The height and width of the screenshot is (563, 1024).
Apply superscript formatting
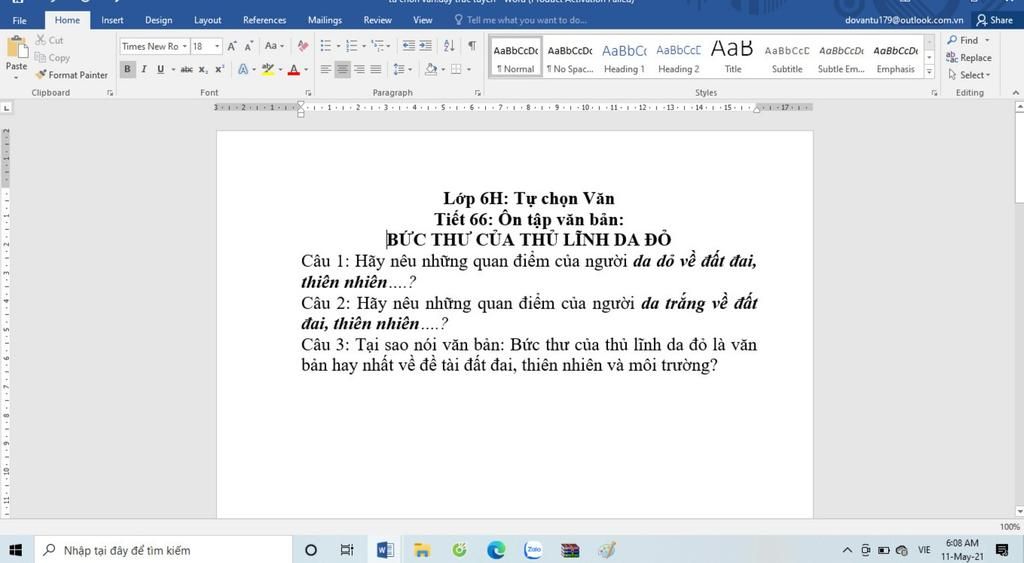[219, 69]
